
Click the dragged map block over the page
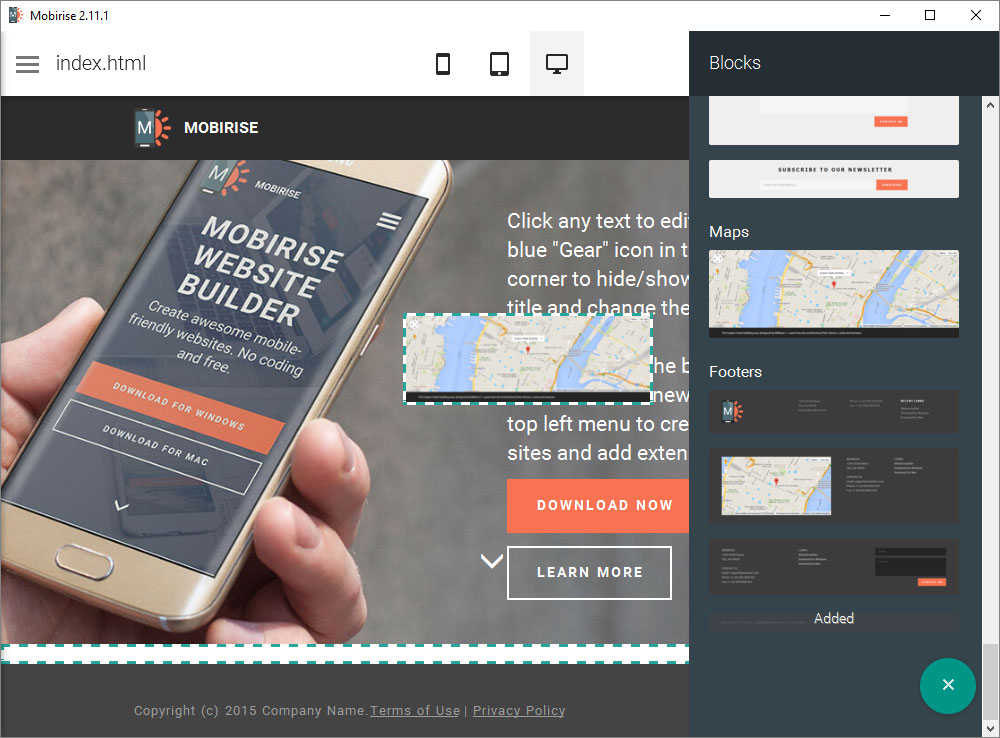[528, 358]
